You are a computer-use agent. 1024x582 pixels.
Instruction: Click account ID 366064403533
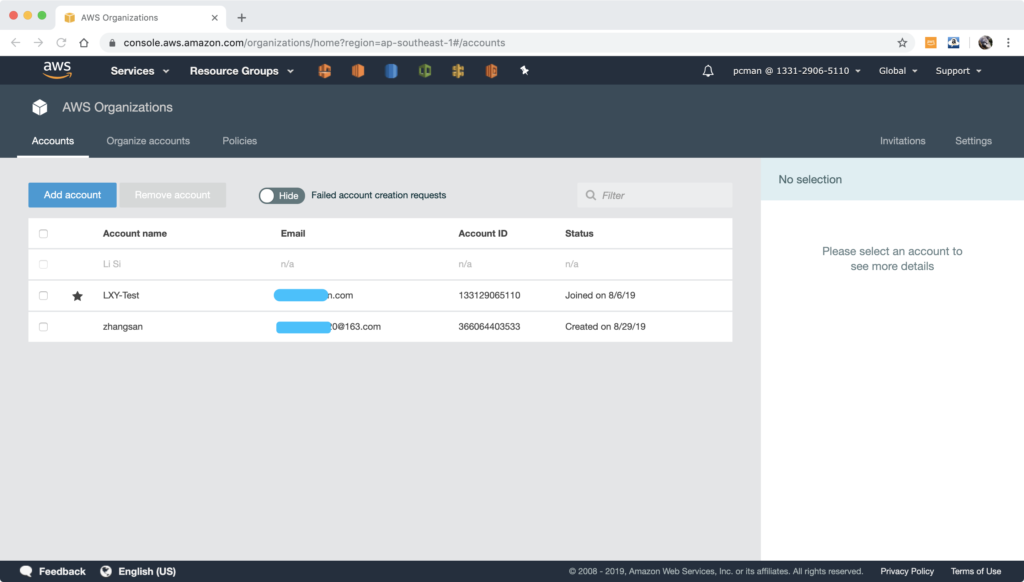click(x=489, y=327)
